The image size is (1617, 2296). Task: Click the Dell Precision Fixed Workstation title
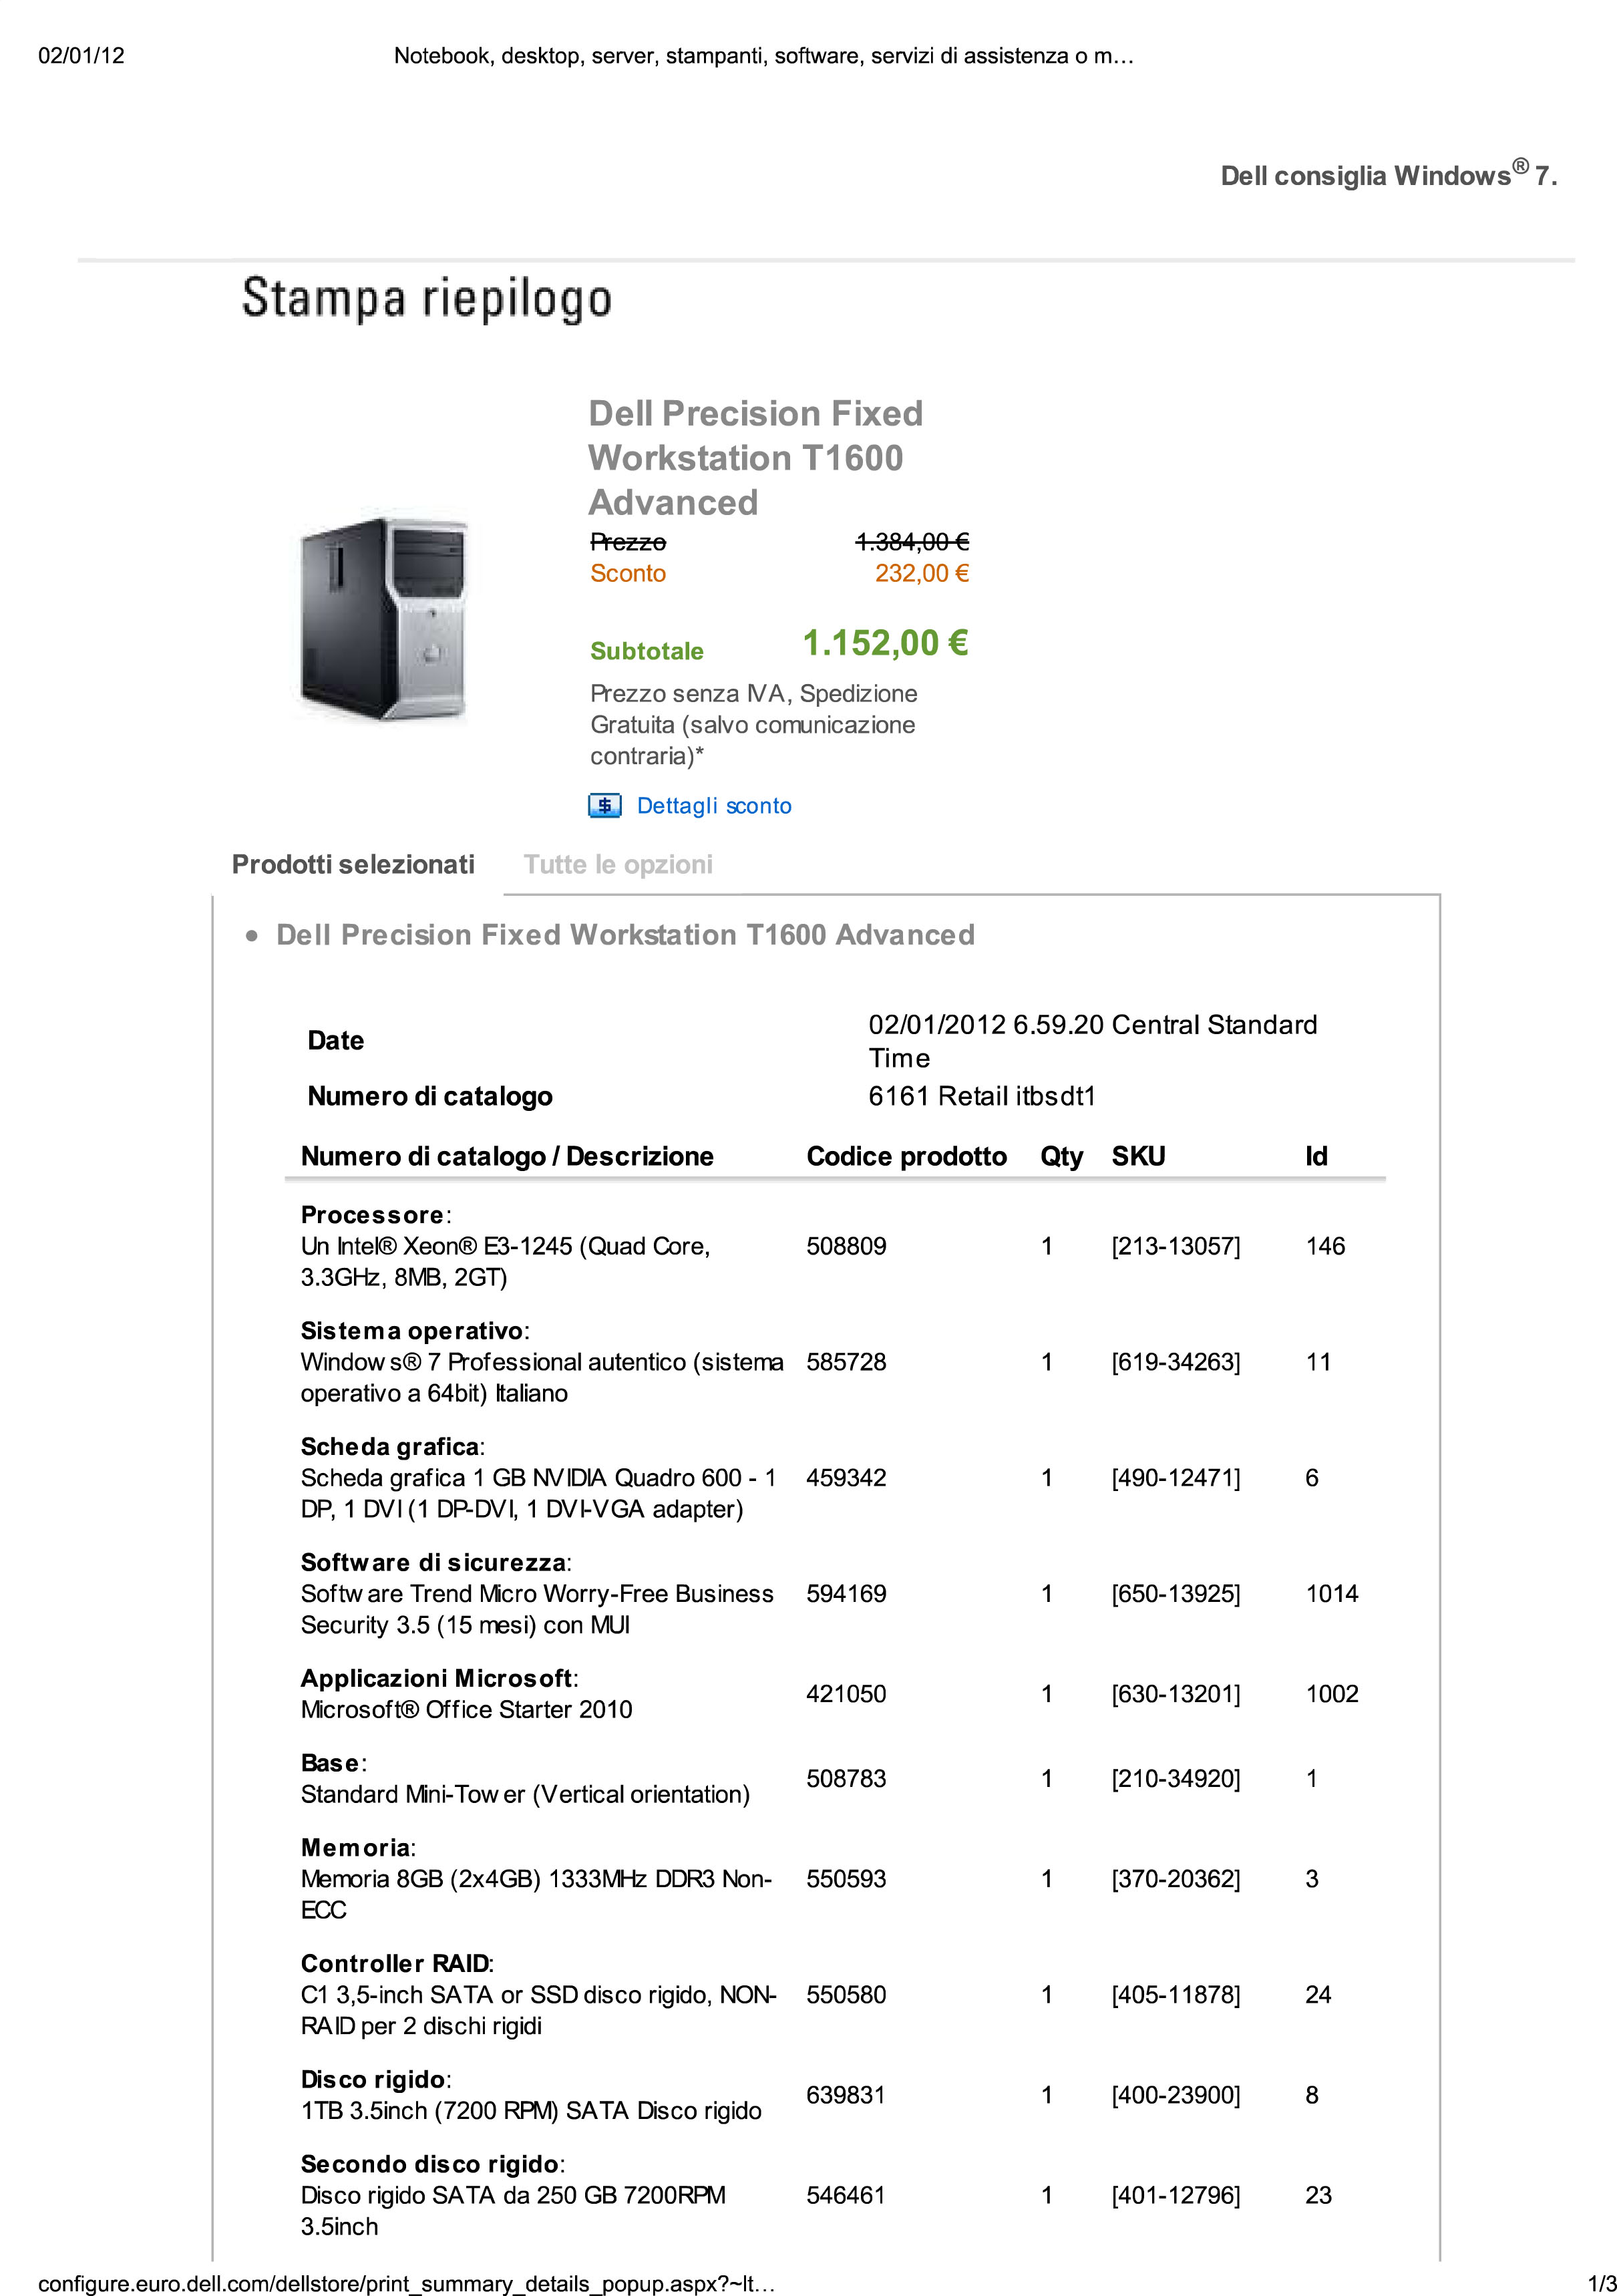pos(755,457)
